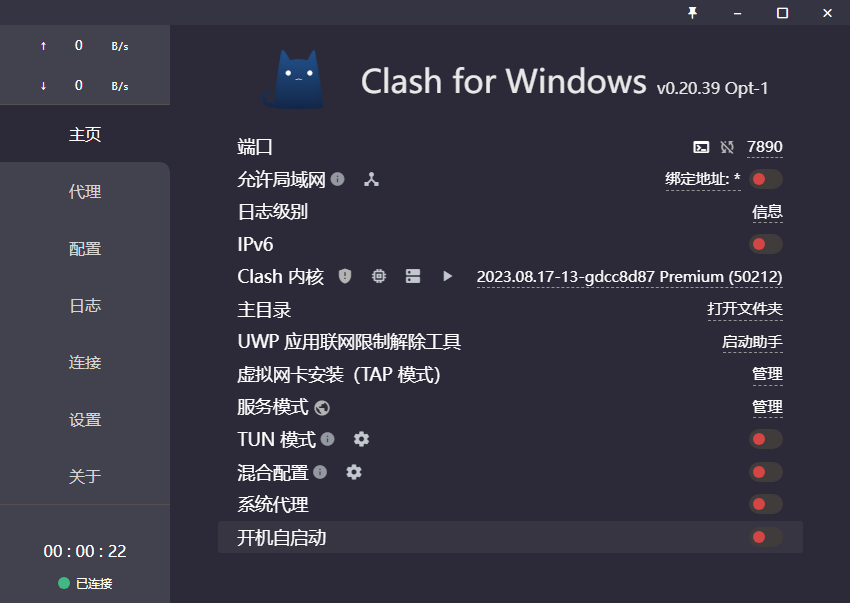The image size is (850, 603).
Task: Click the chip icon beside Clash 内核
Action: point(379,277)
